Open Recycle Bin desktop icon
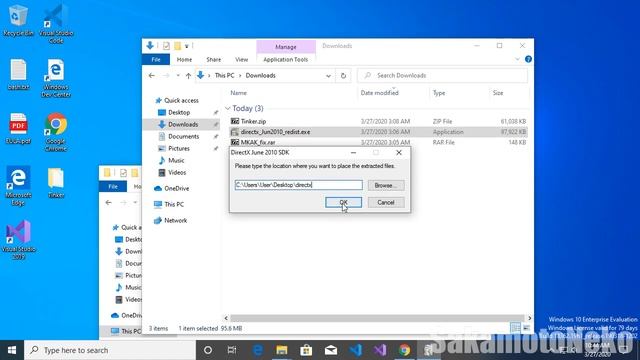640x360 pixels. pyautogui.click(x=18, y=20)
